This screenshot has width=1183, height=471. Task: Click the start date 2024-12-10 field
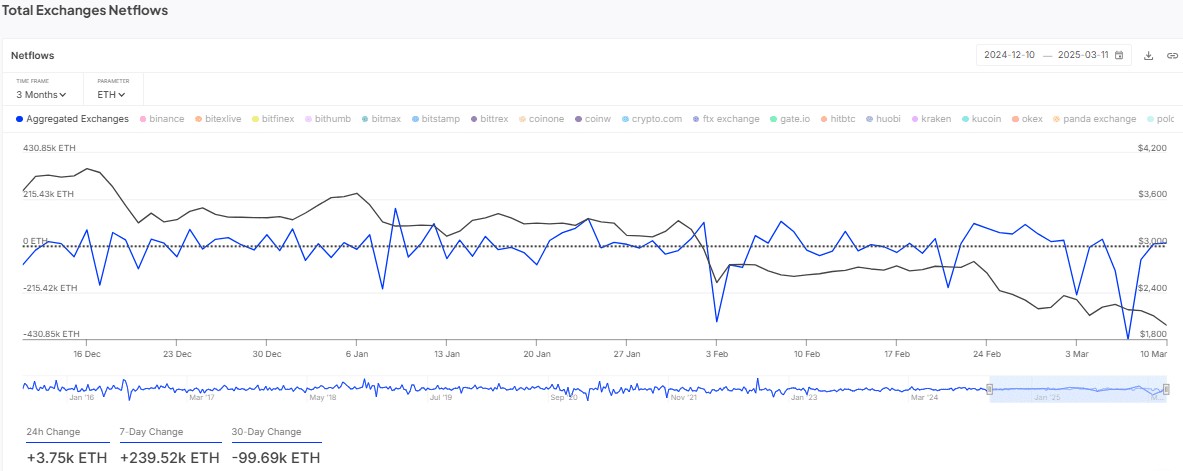click(x=1009, y=56)
